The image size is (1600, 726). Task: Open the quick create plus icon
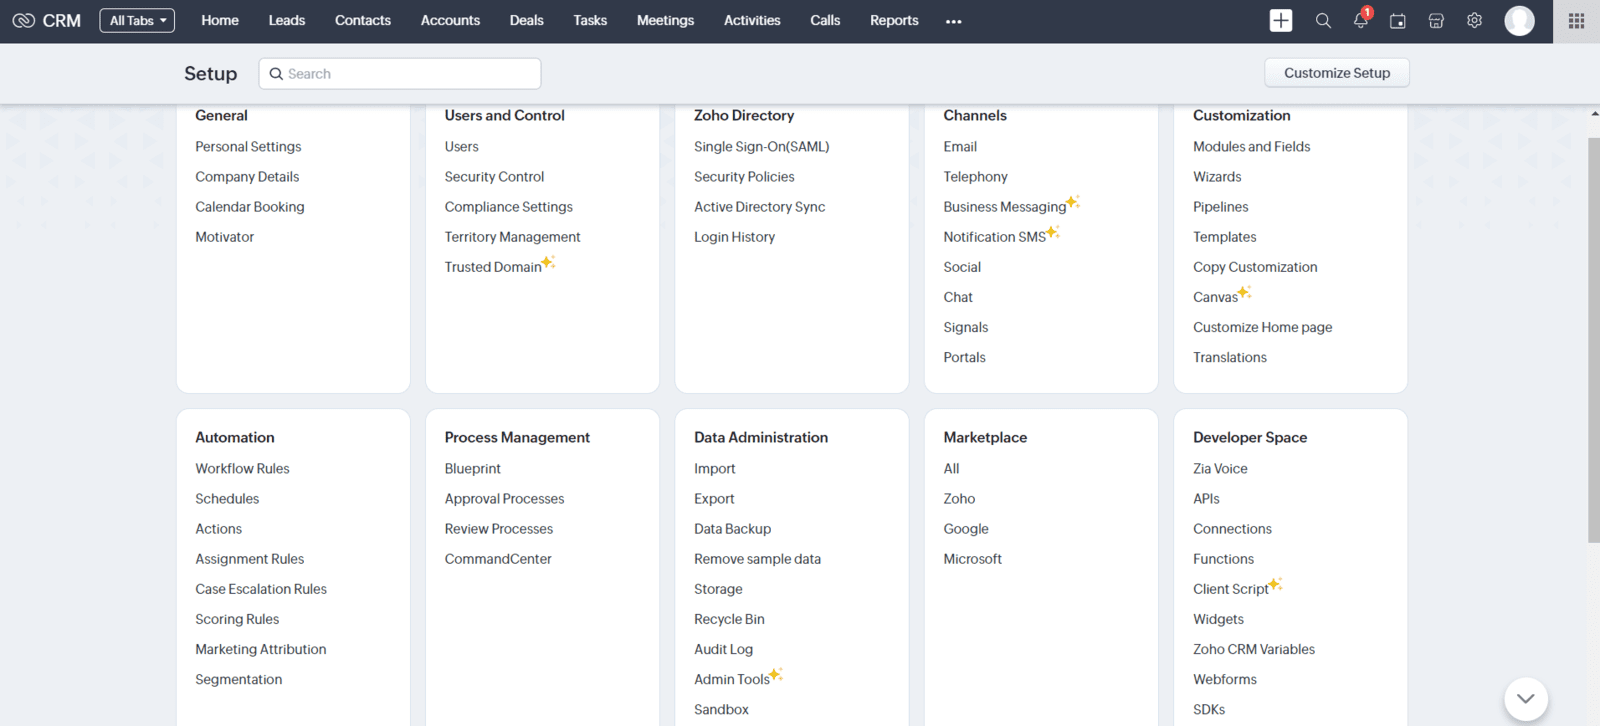(1281, 20)
